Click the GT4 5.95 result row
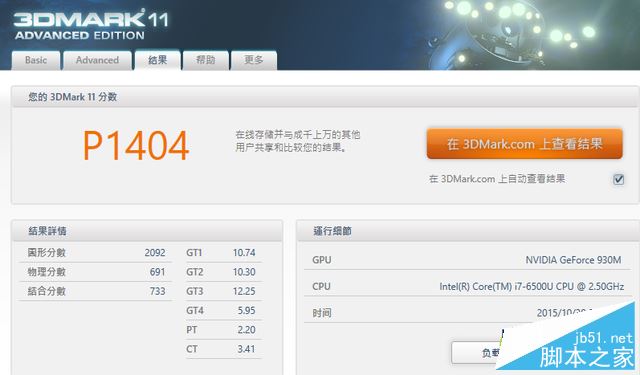The height and width of the screenshot is (375, 640). 223,311
